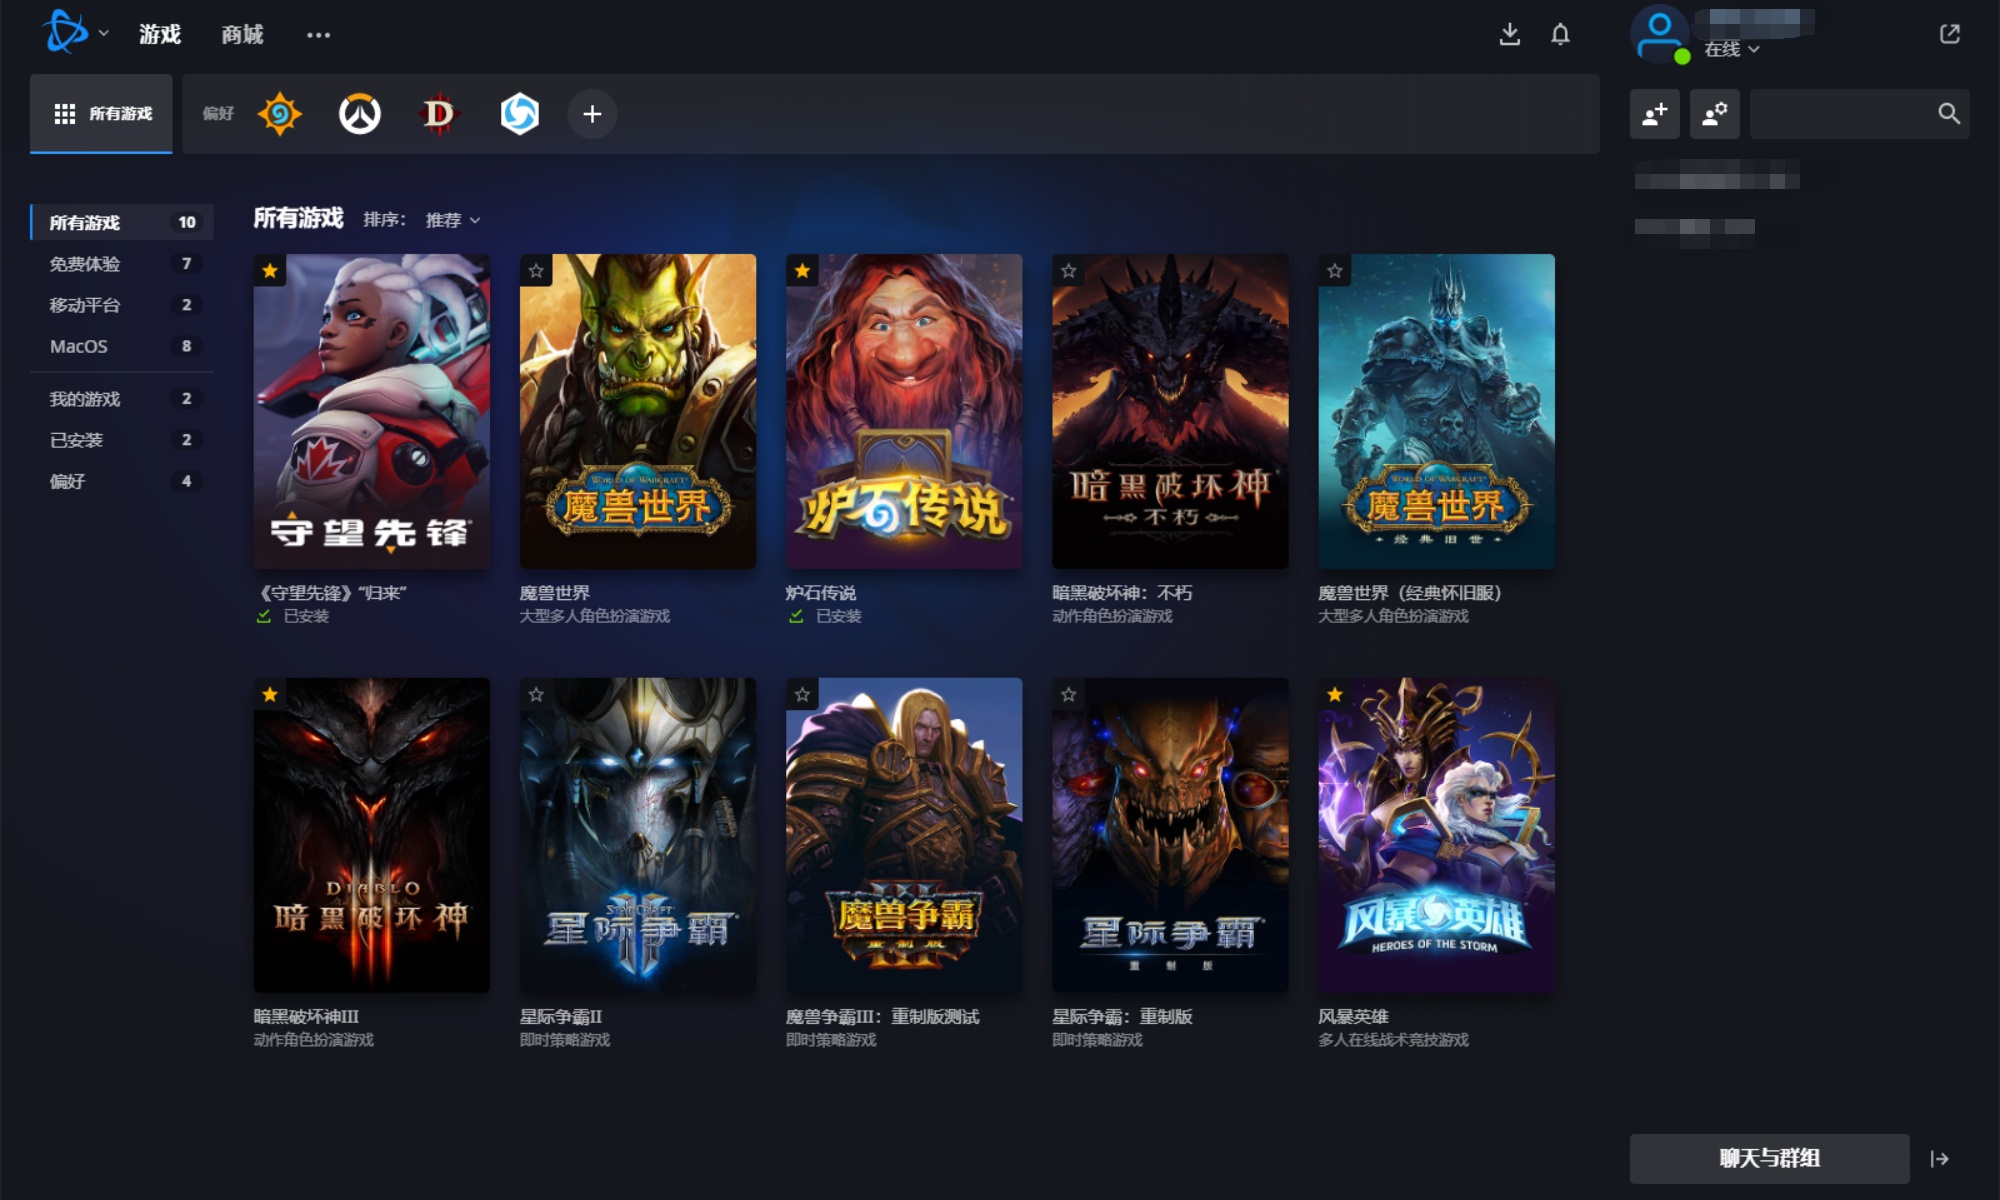Image resolution: width=2000 pixels, height=1200 pixels.
Task: Select 已安装 filter
Action: point(122,439)
